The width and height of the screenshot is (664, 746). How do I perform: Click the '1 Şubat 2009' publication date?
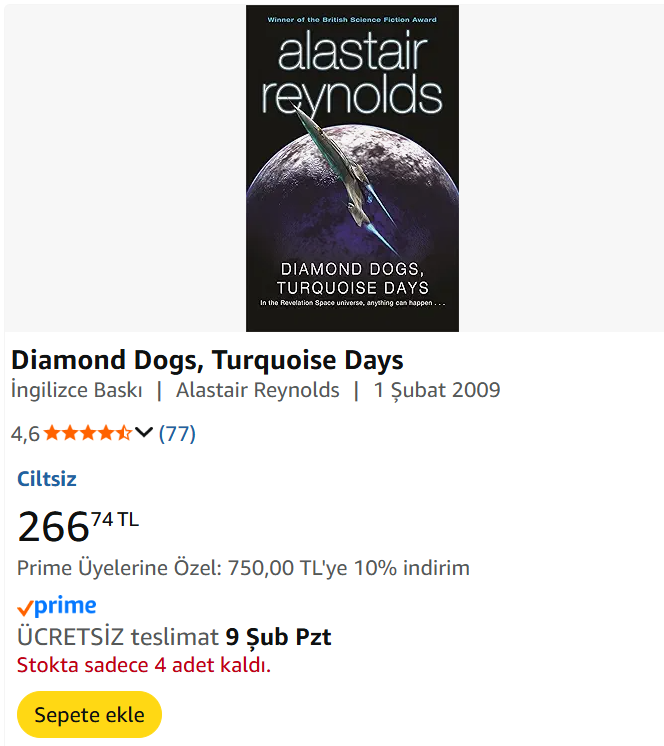tap(437, 390)
